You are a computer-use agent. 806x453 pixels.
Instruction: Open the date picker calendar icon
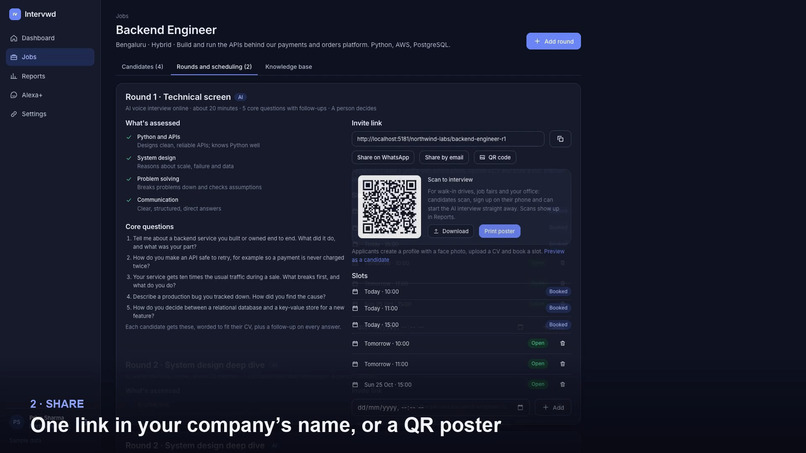tap(520, 408)
